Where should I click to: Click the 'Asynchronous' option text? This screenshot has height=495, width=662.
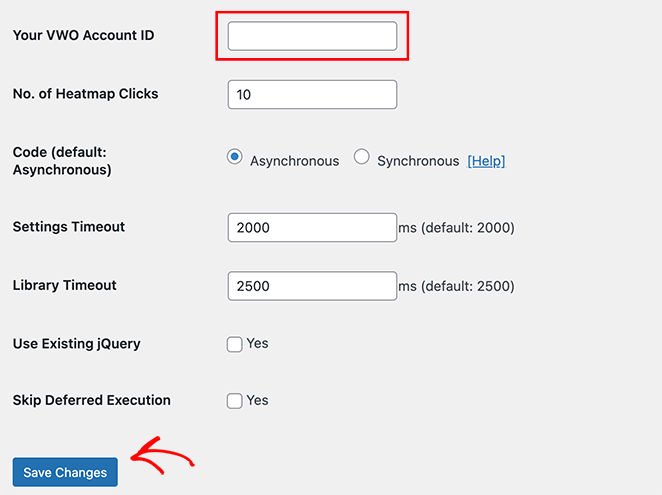tap(294, 161)
